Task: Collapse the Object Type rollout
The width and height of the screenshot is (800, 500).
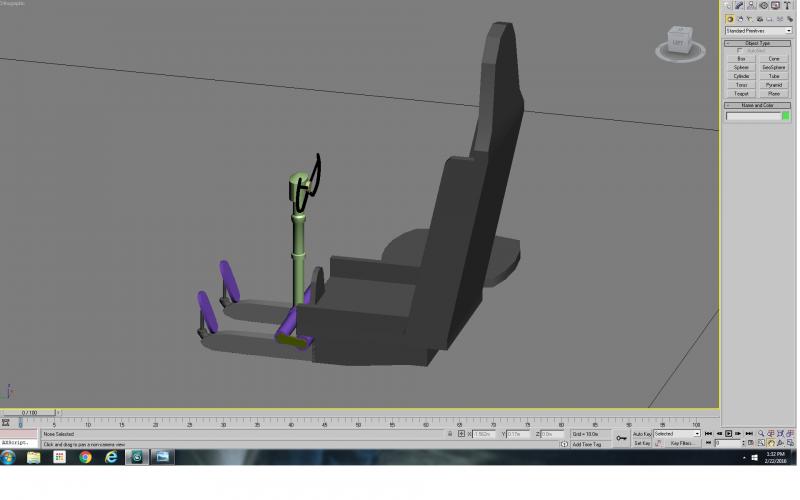Action: (758, 43)
